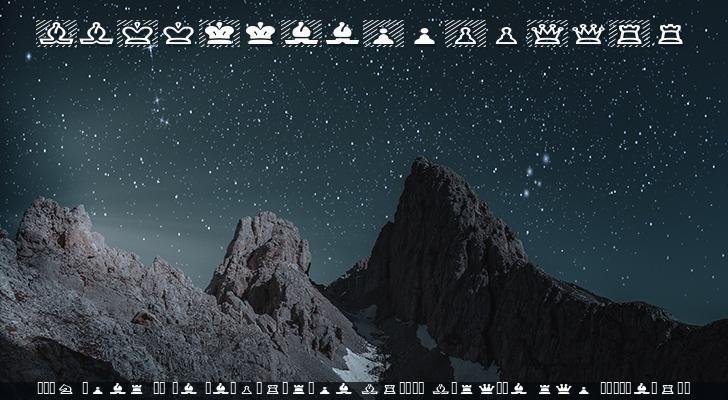
Task: Select the outlined queen on plain background
Action: point(588,34)
